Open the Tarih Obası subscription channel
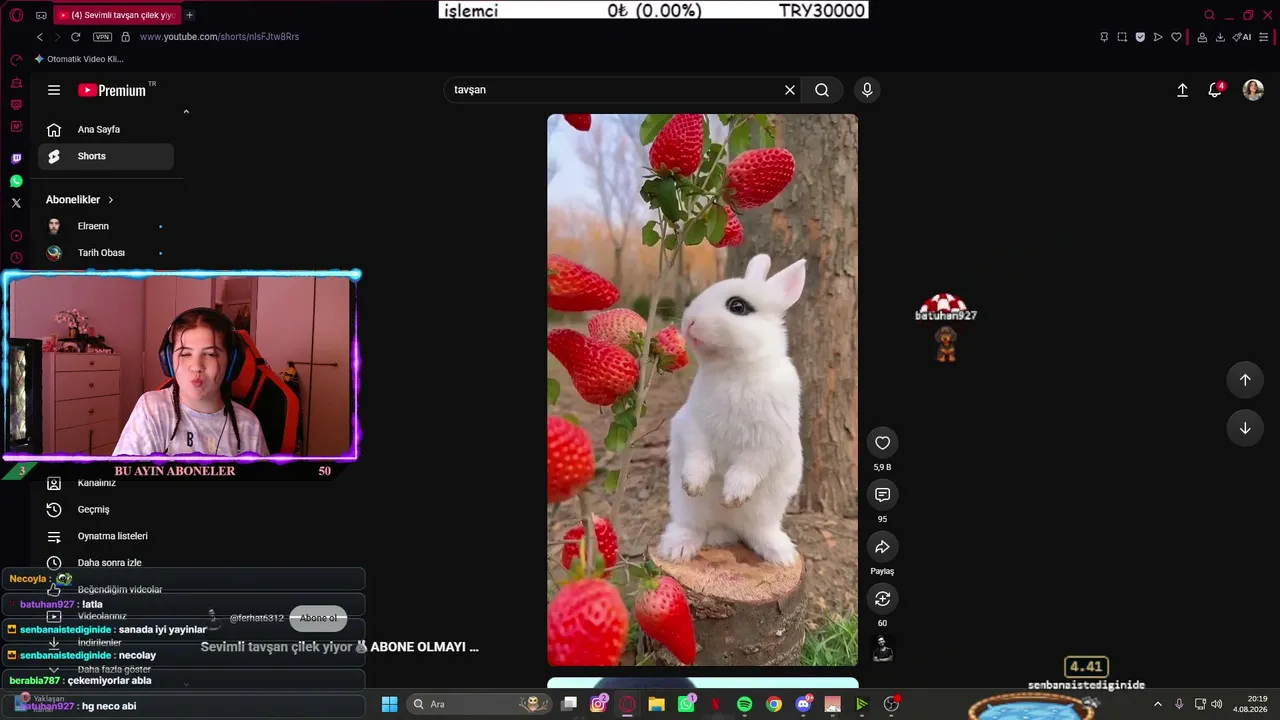This screenshot has height=720, width=1280. tap(106, 253)
